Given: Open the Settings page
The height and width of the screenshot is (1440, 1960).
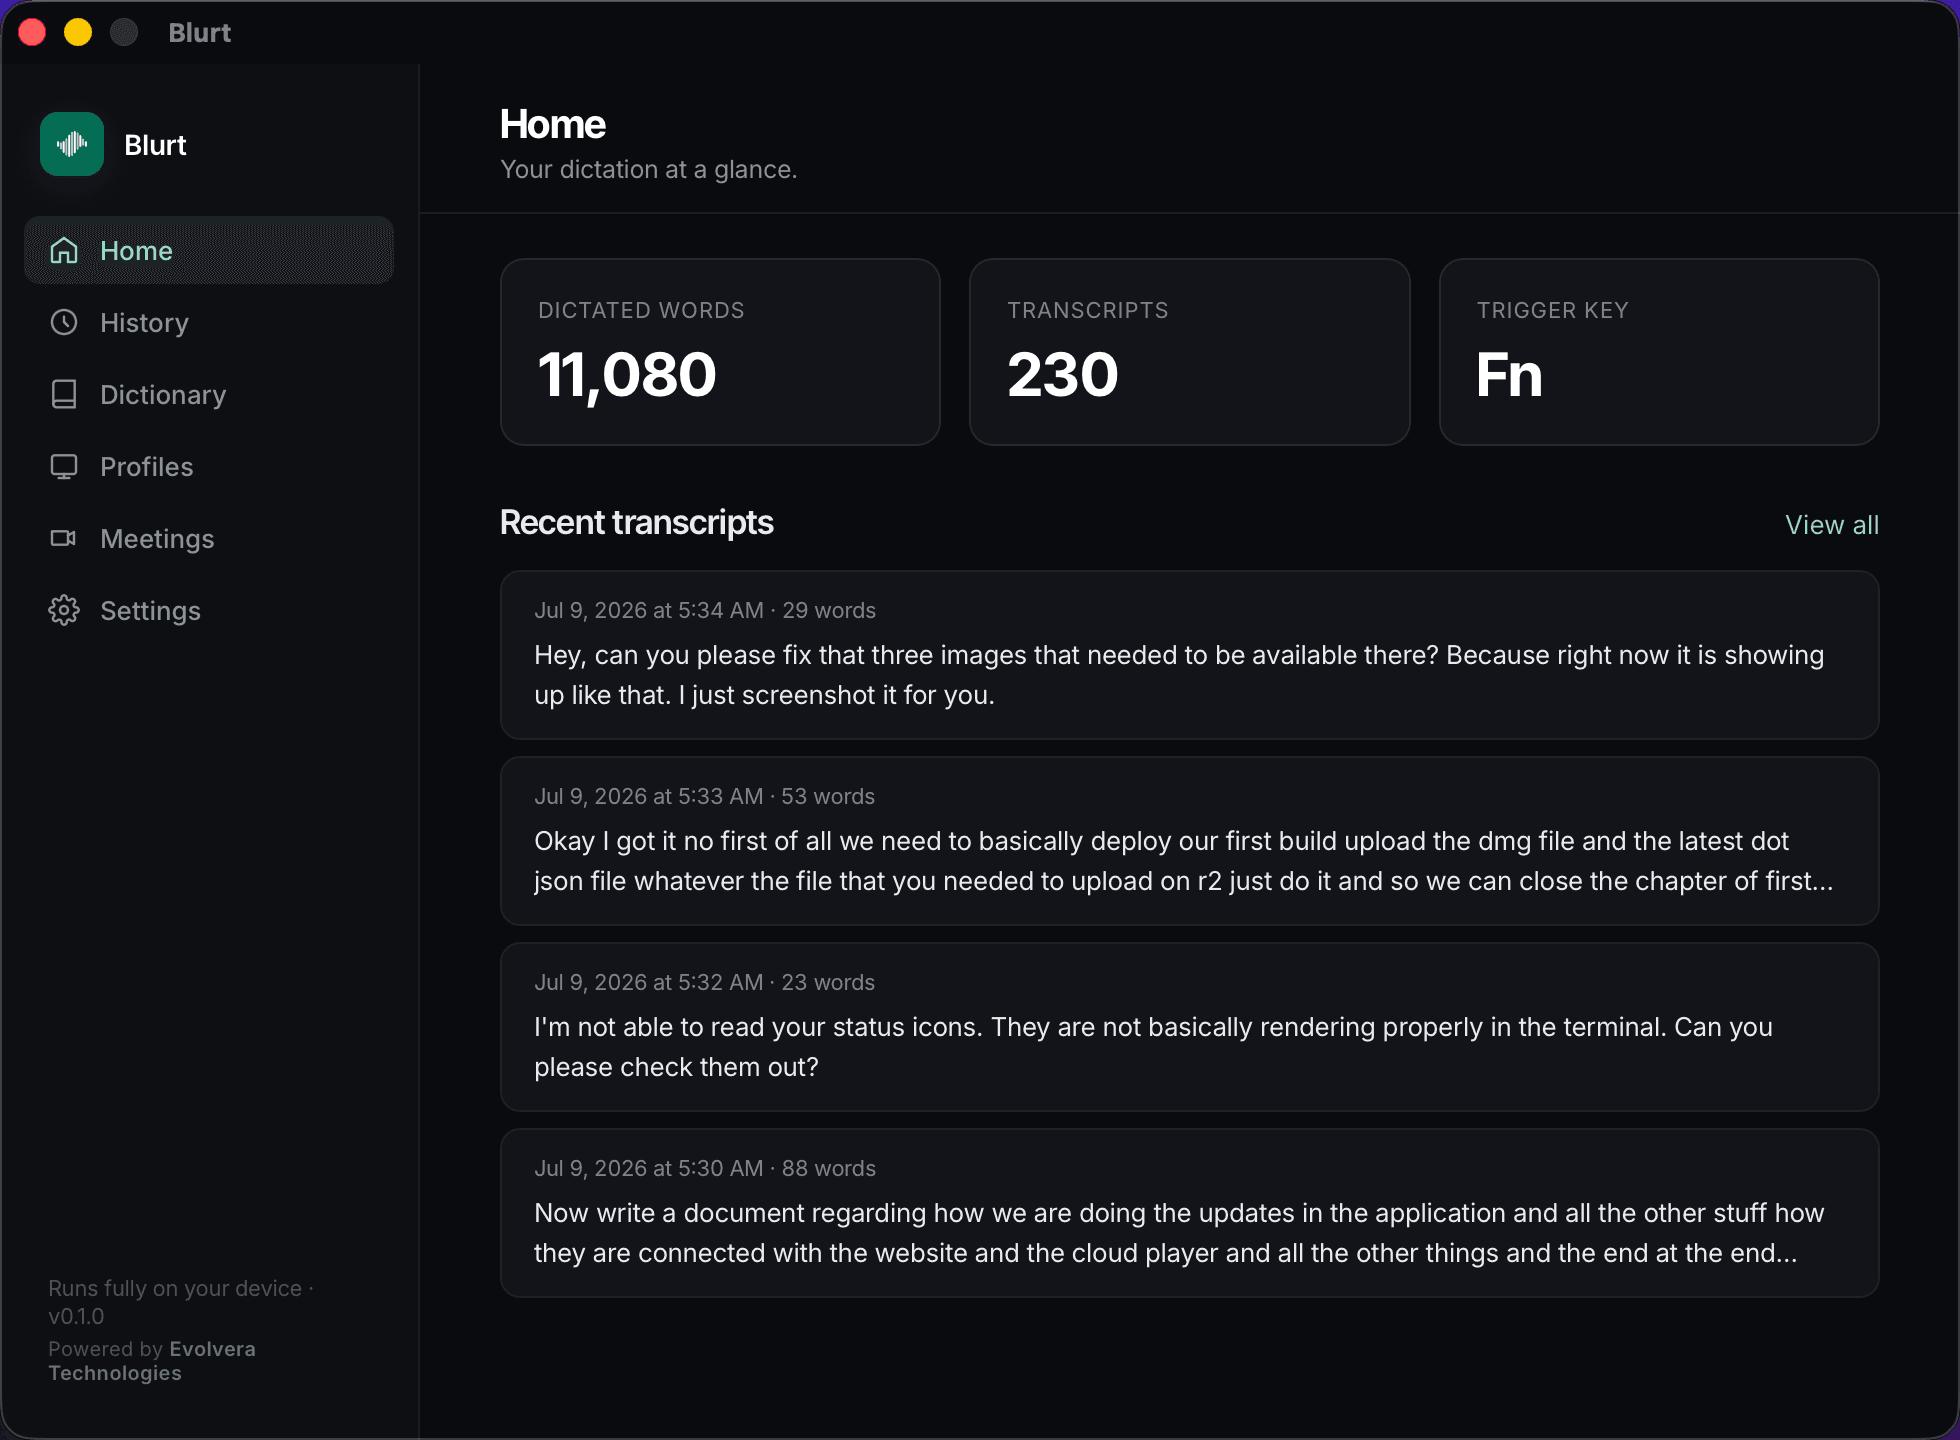Looking at the screenshot, I should [x=209, y=610].
